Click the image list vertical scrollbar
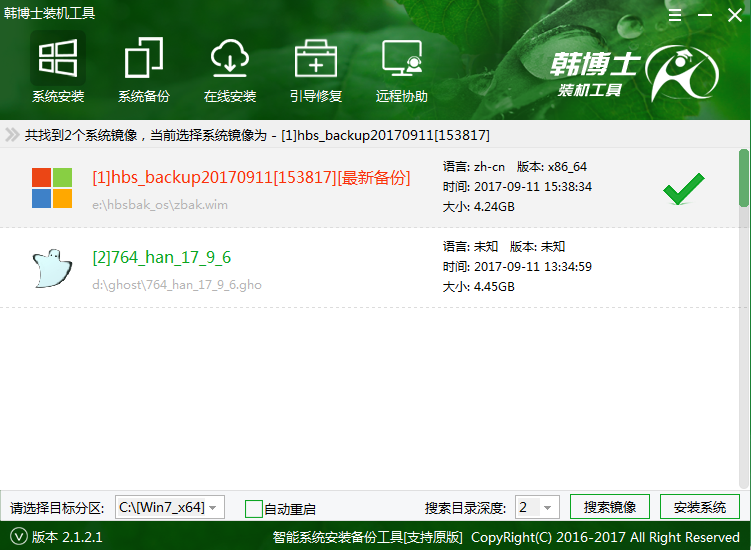Screen dimensions: 751x550 coord(743,178)
